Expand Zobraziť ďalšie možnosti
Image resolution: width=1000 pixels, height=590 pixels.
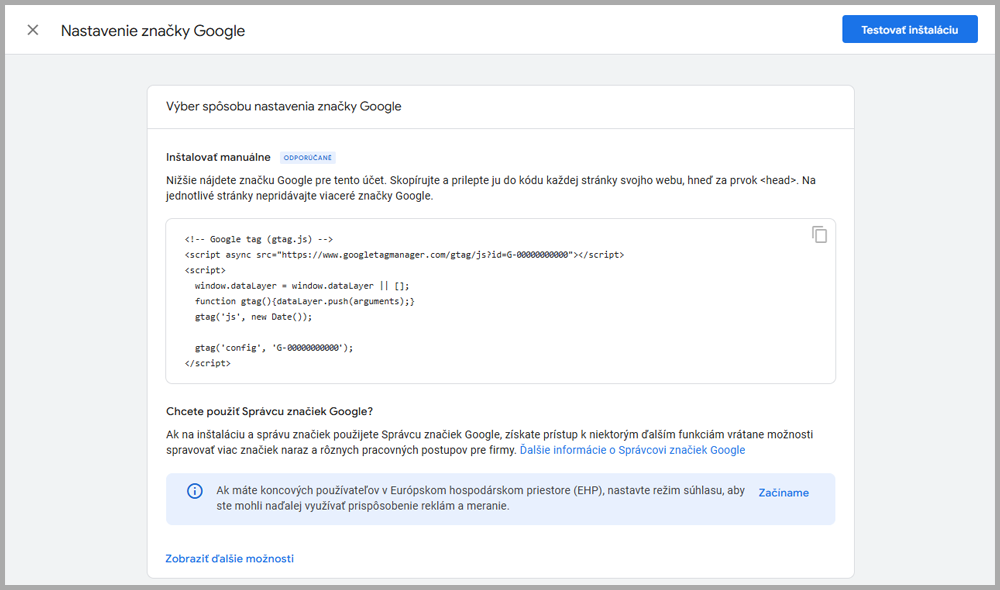229,558
